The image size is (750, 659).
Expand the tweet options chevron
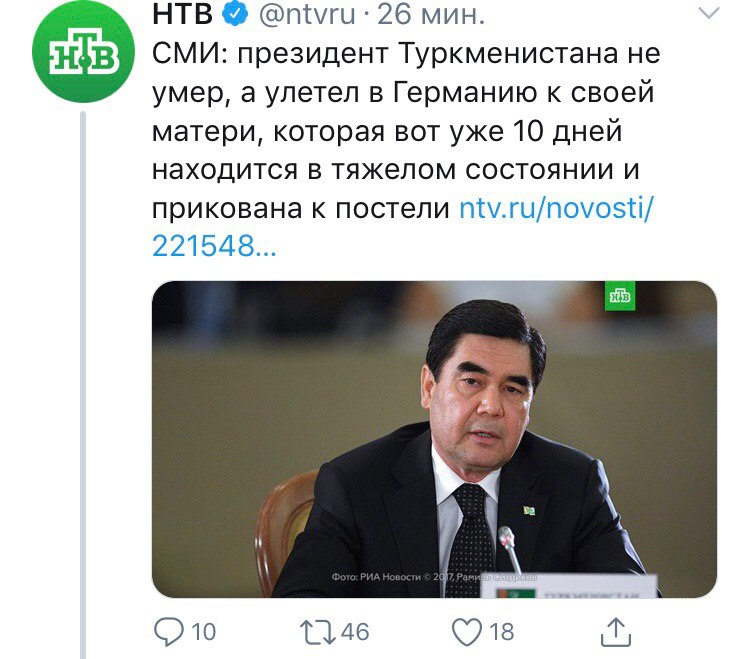pyautogui.click(x=708, y=13)
